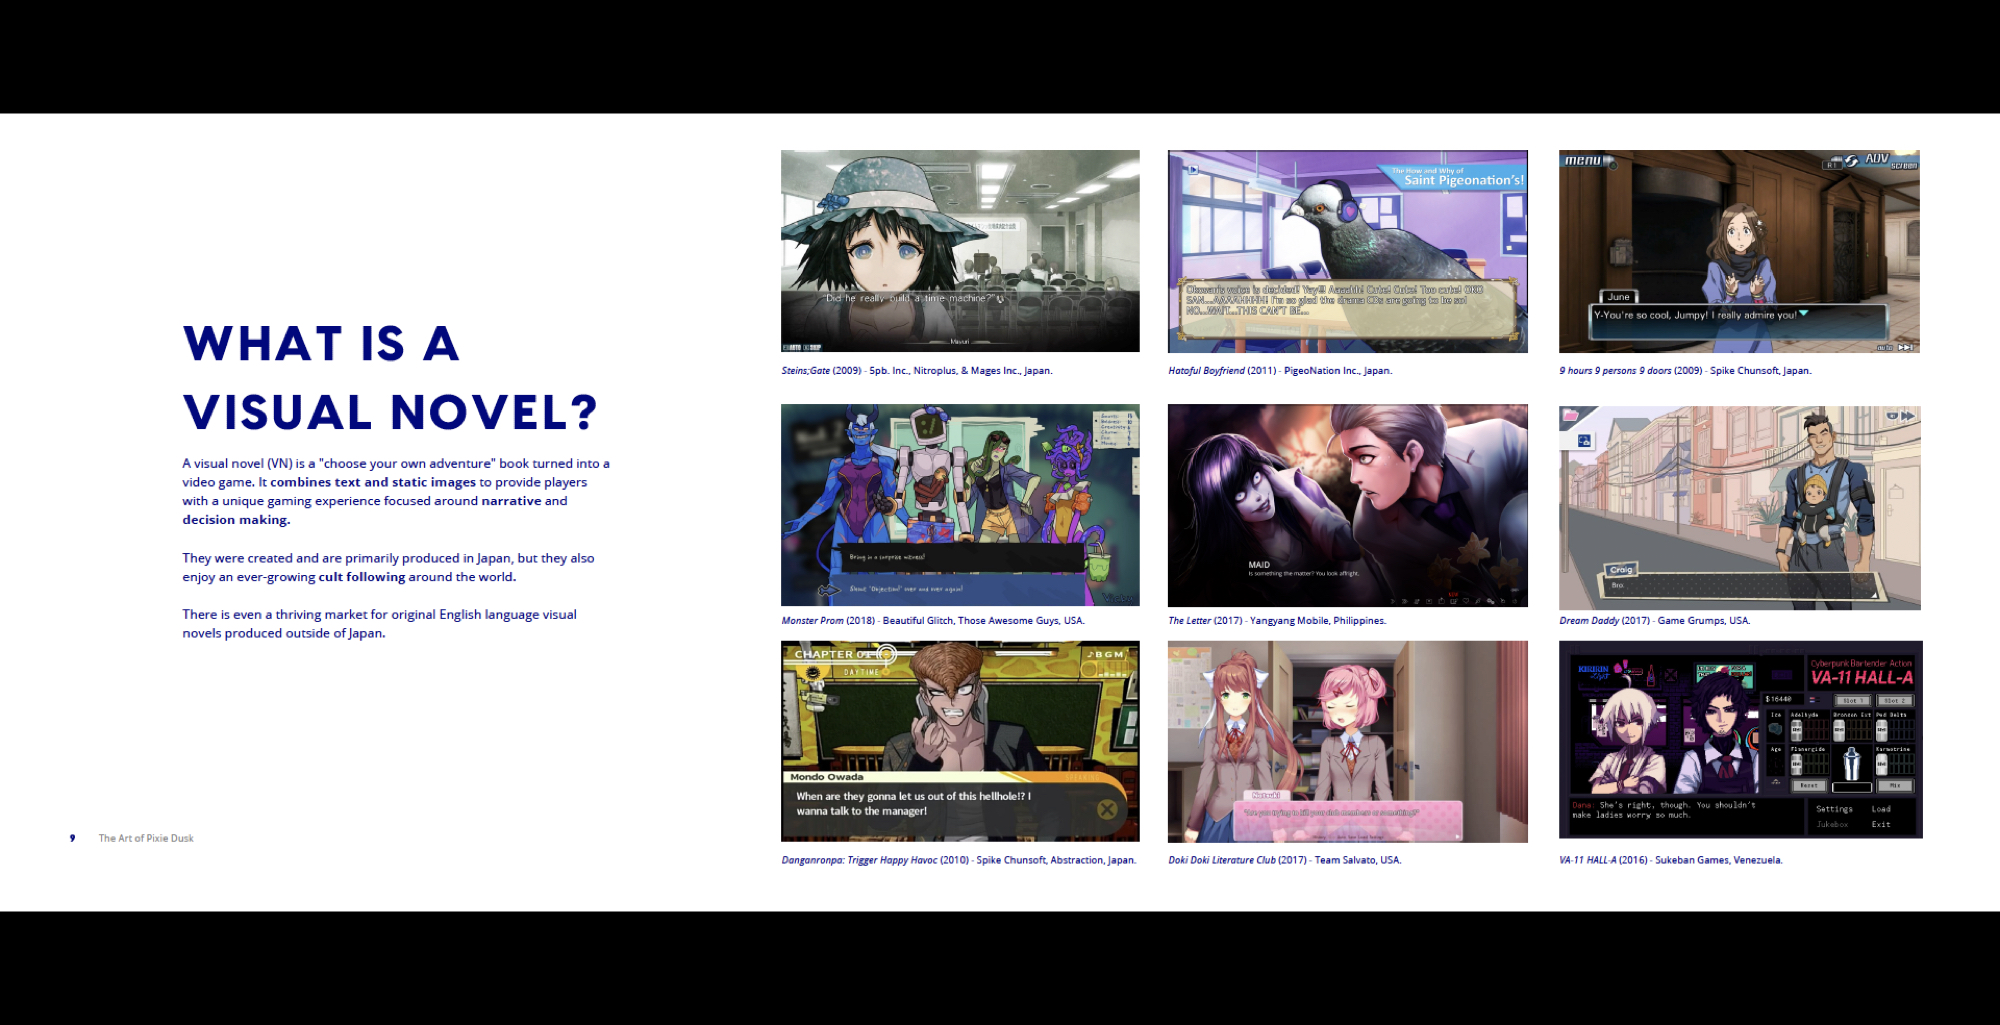The width and height of the screenshot is (2000, 1025).
Task: Click 'Load' in the VA-11 HALL-A screenshot
Action: click(1881, 809)
